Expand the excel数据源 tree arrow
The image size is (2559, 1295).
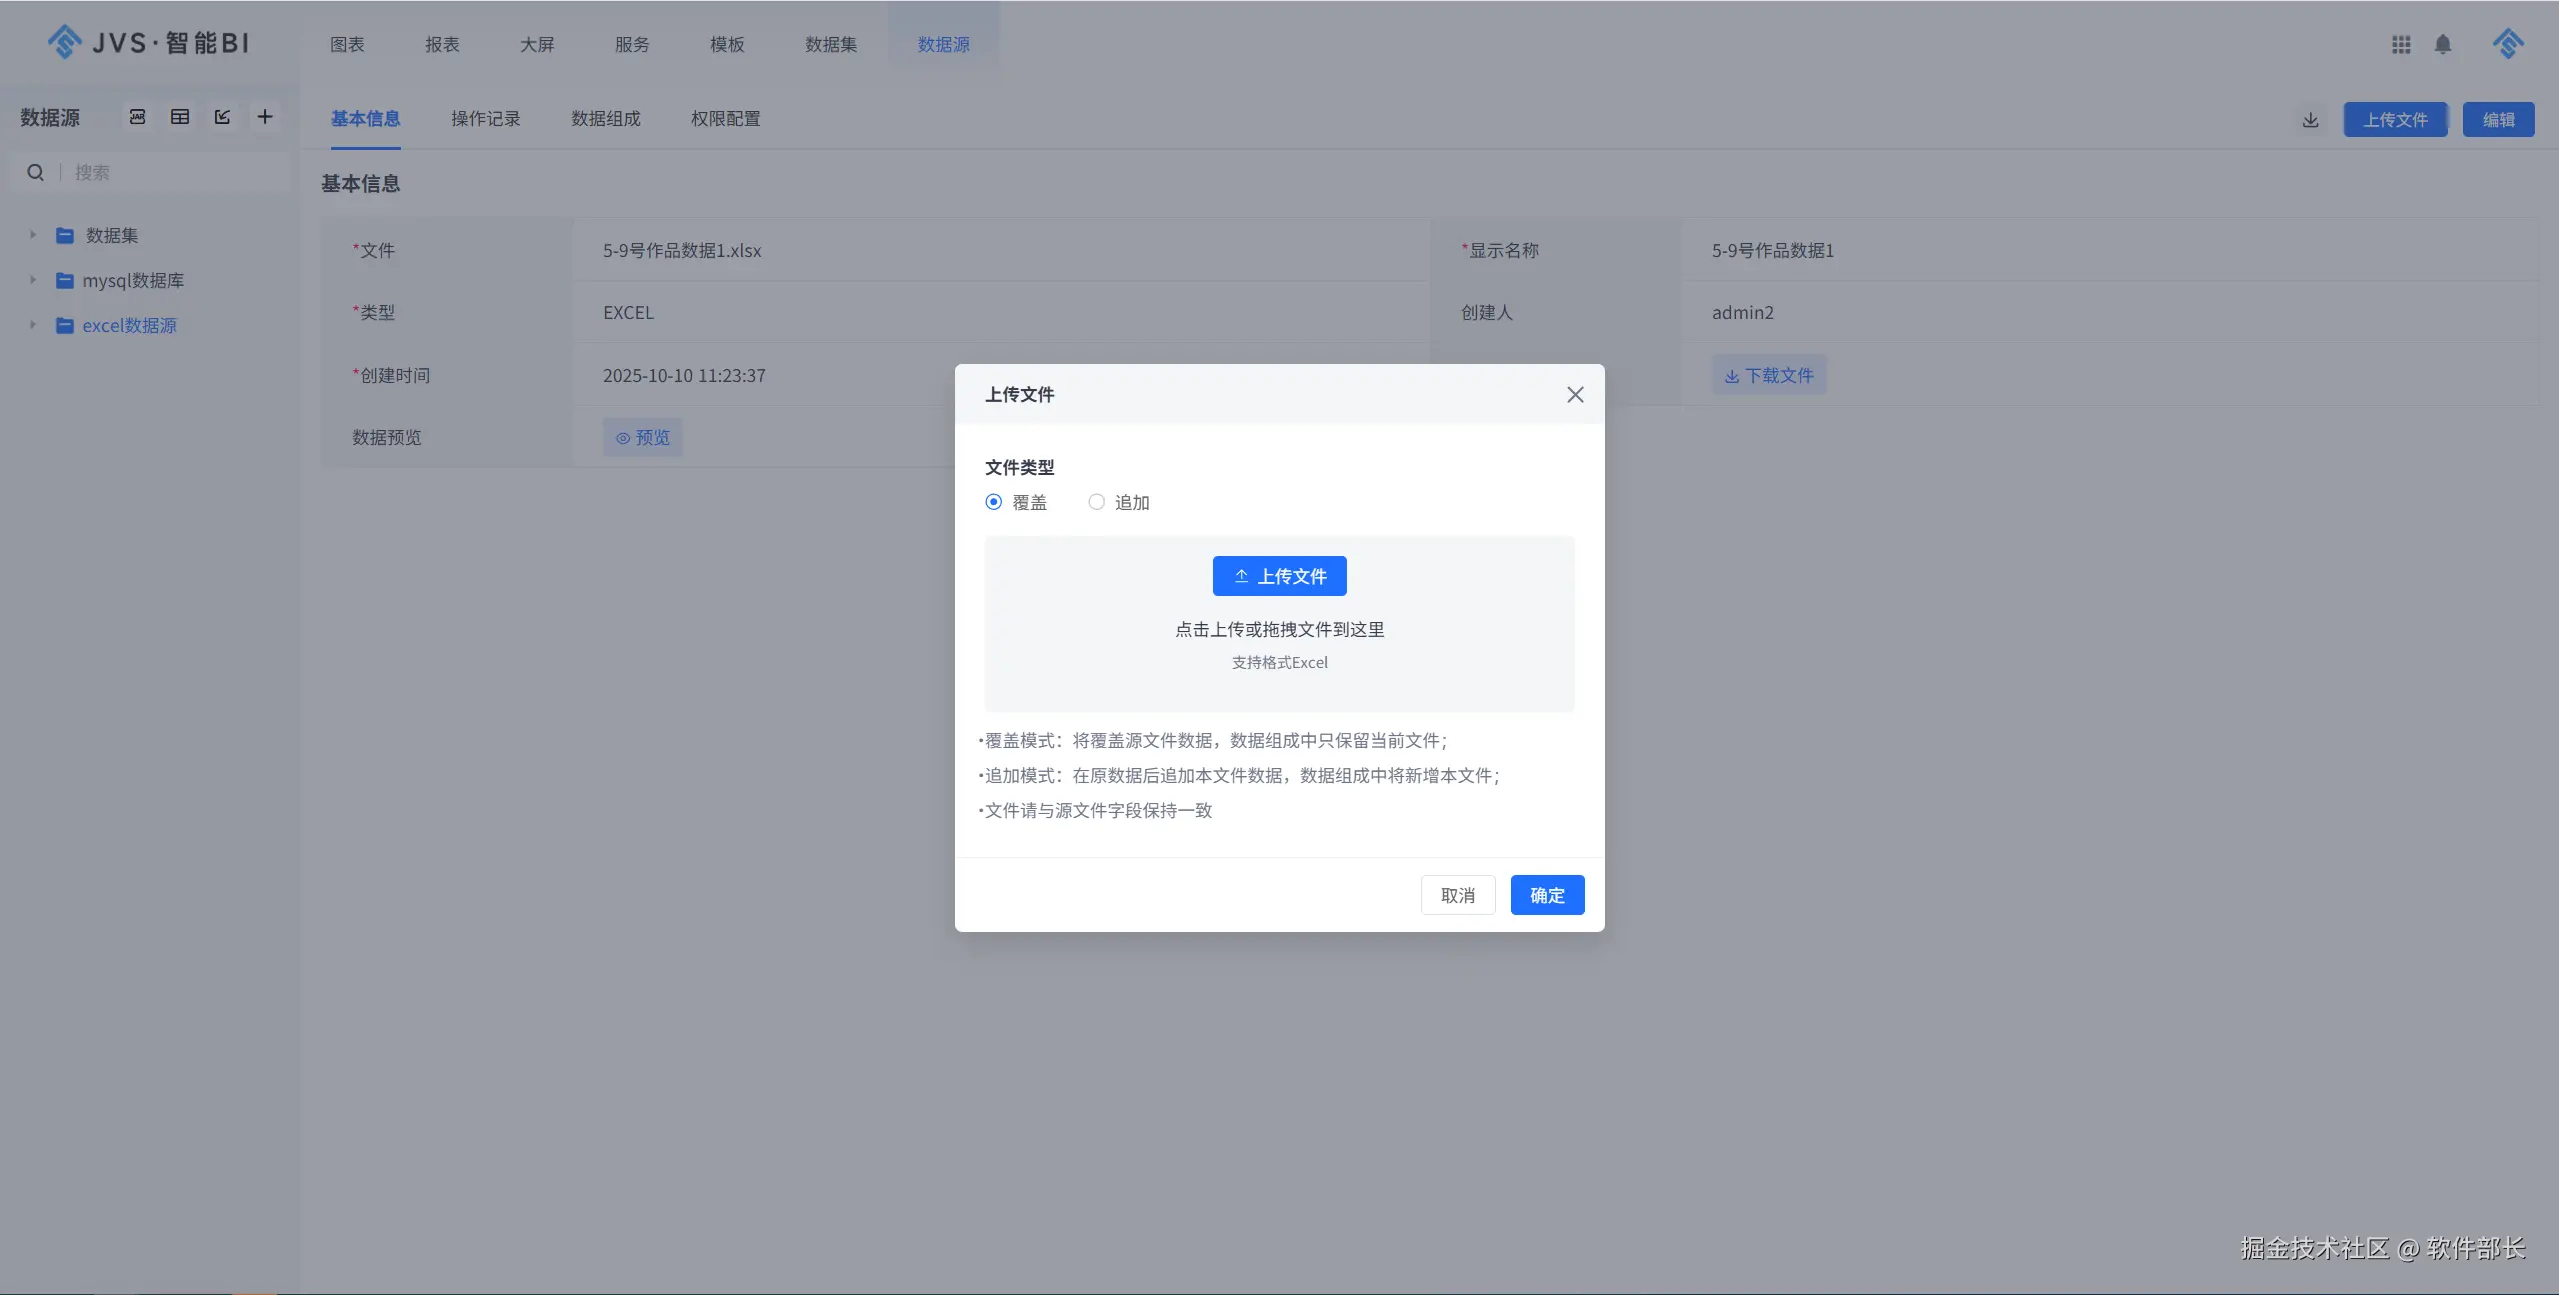pos(32,325)
